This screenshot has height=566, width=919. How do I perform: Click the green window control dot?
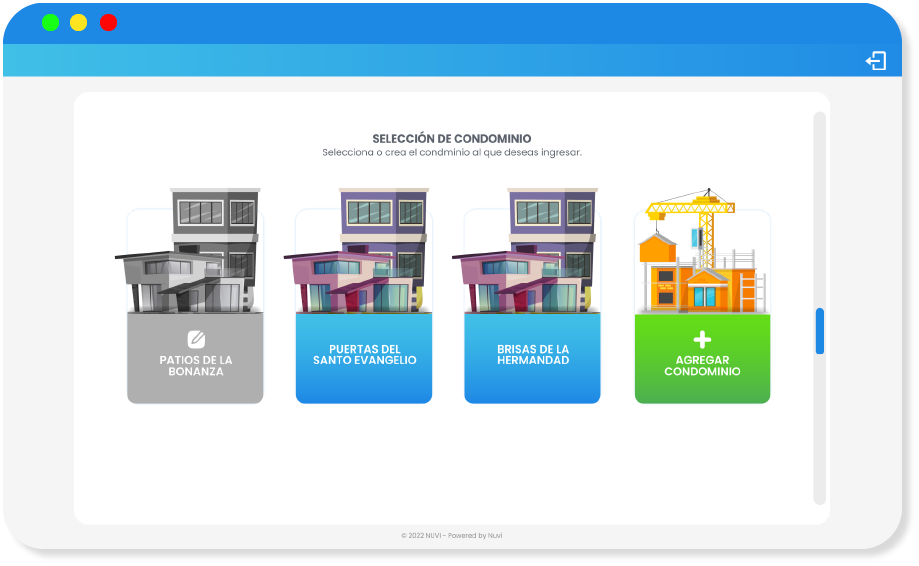(51, 23)
